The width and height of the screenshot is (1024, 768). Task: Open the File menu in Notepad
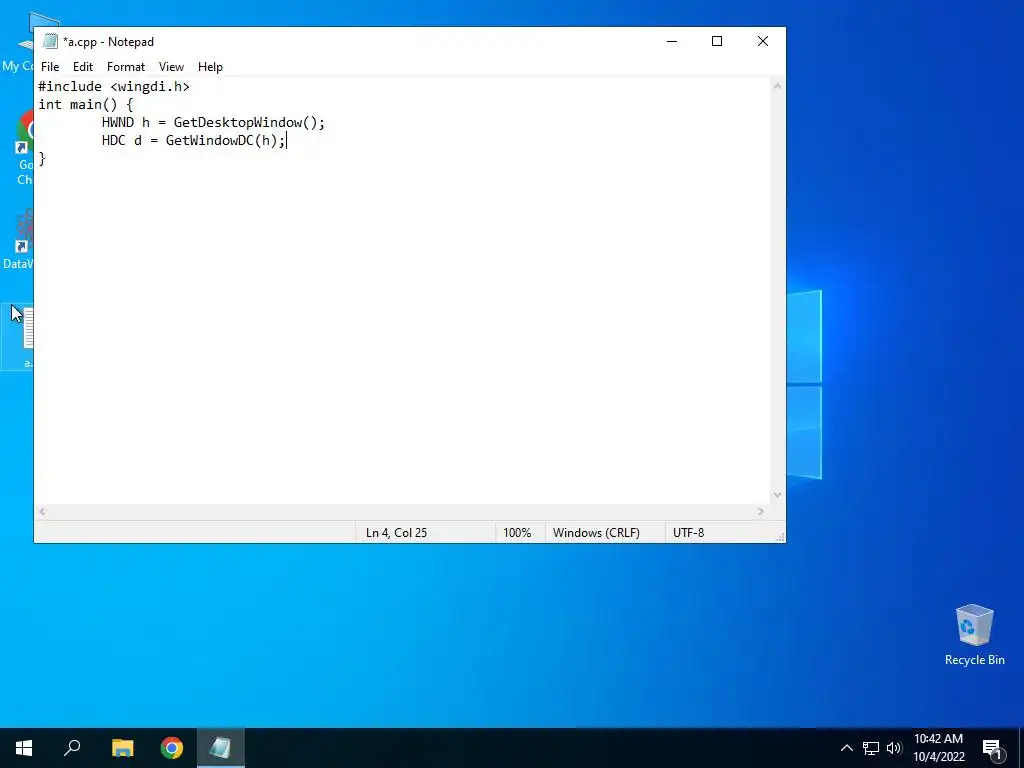(x=50, y=67)
